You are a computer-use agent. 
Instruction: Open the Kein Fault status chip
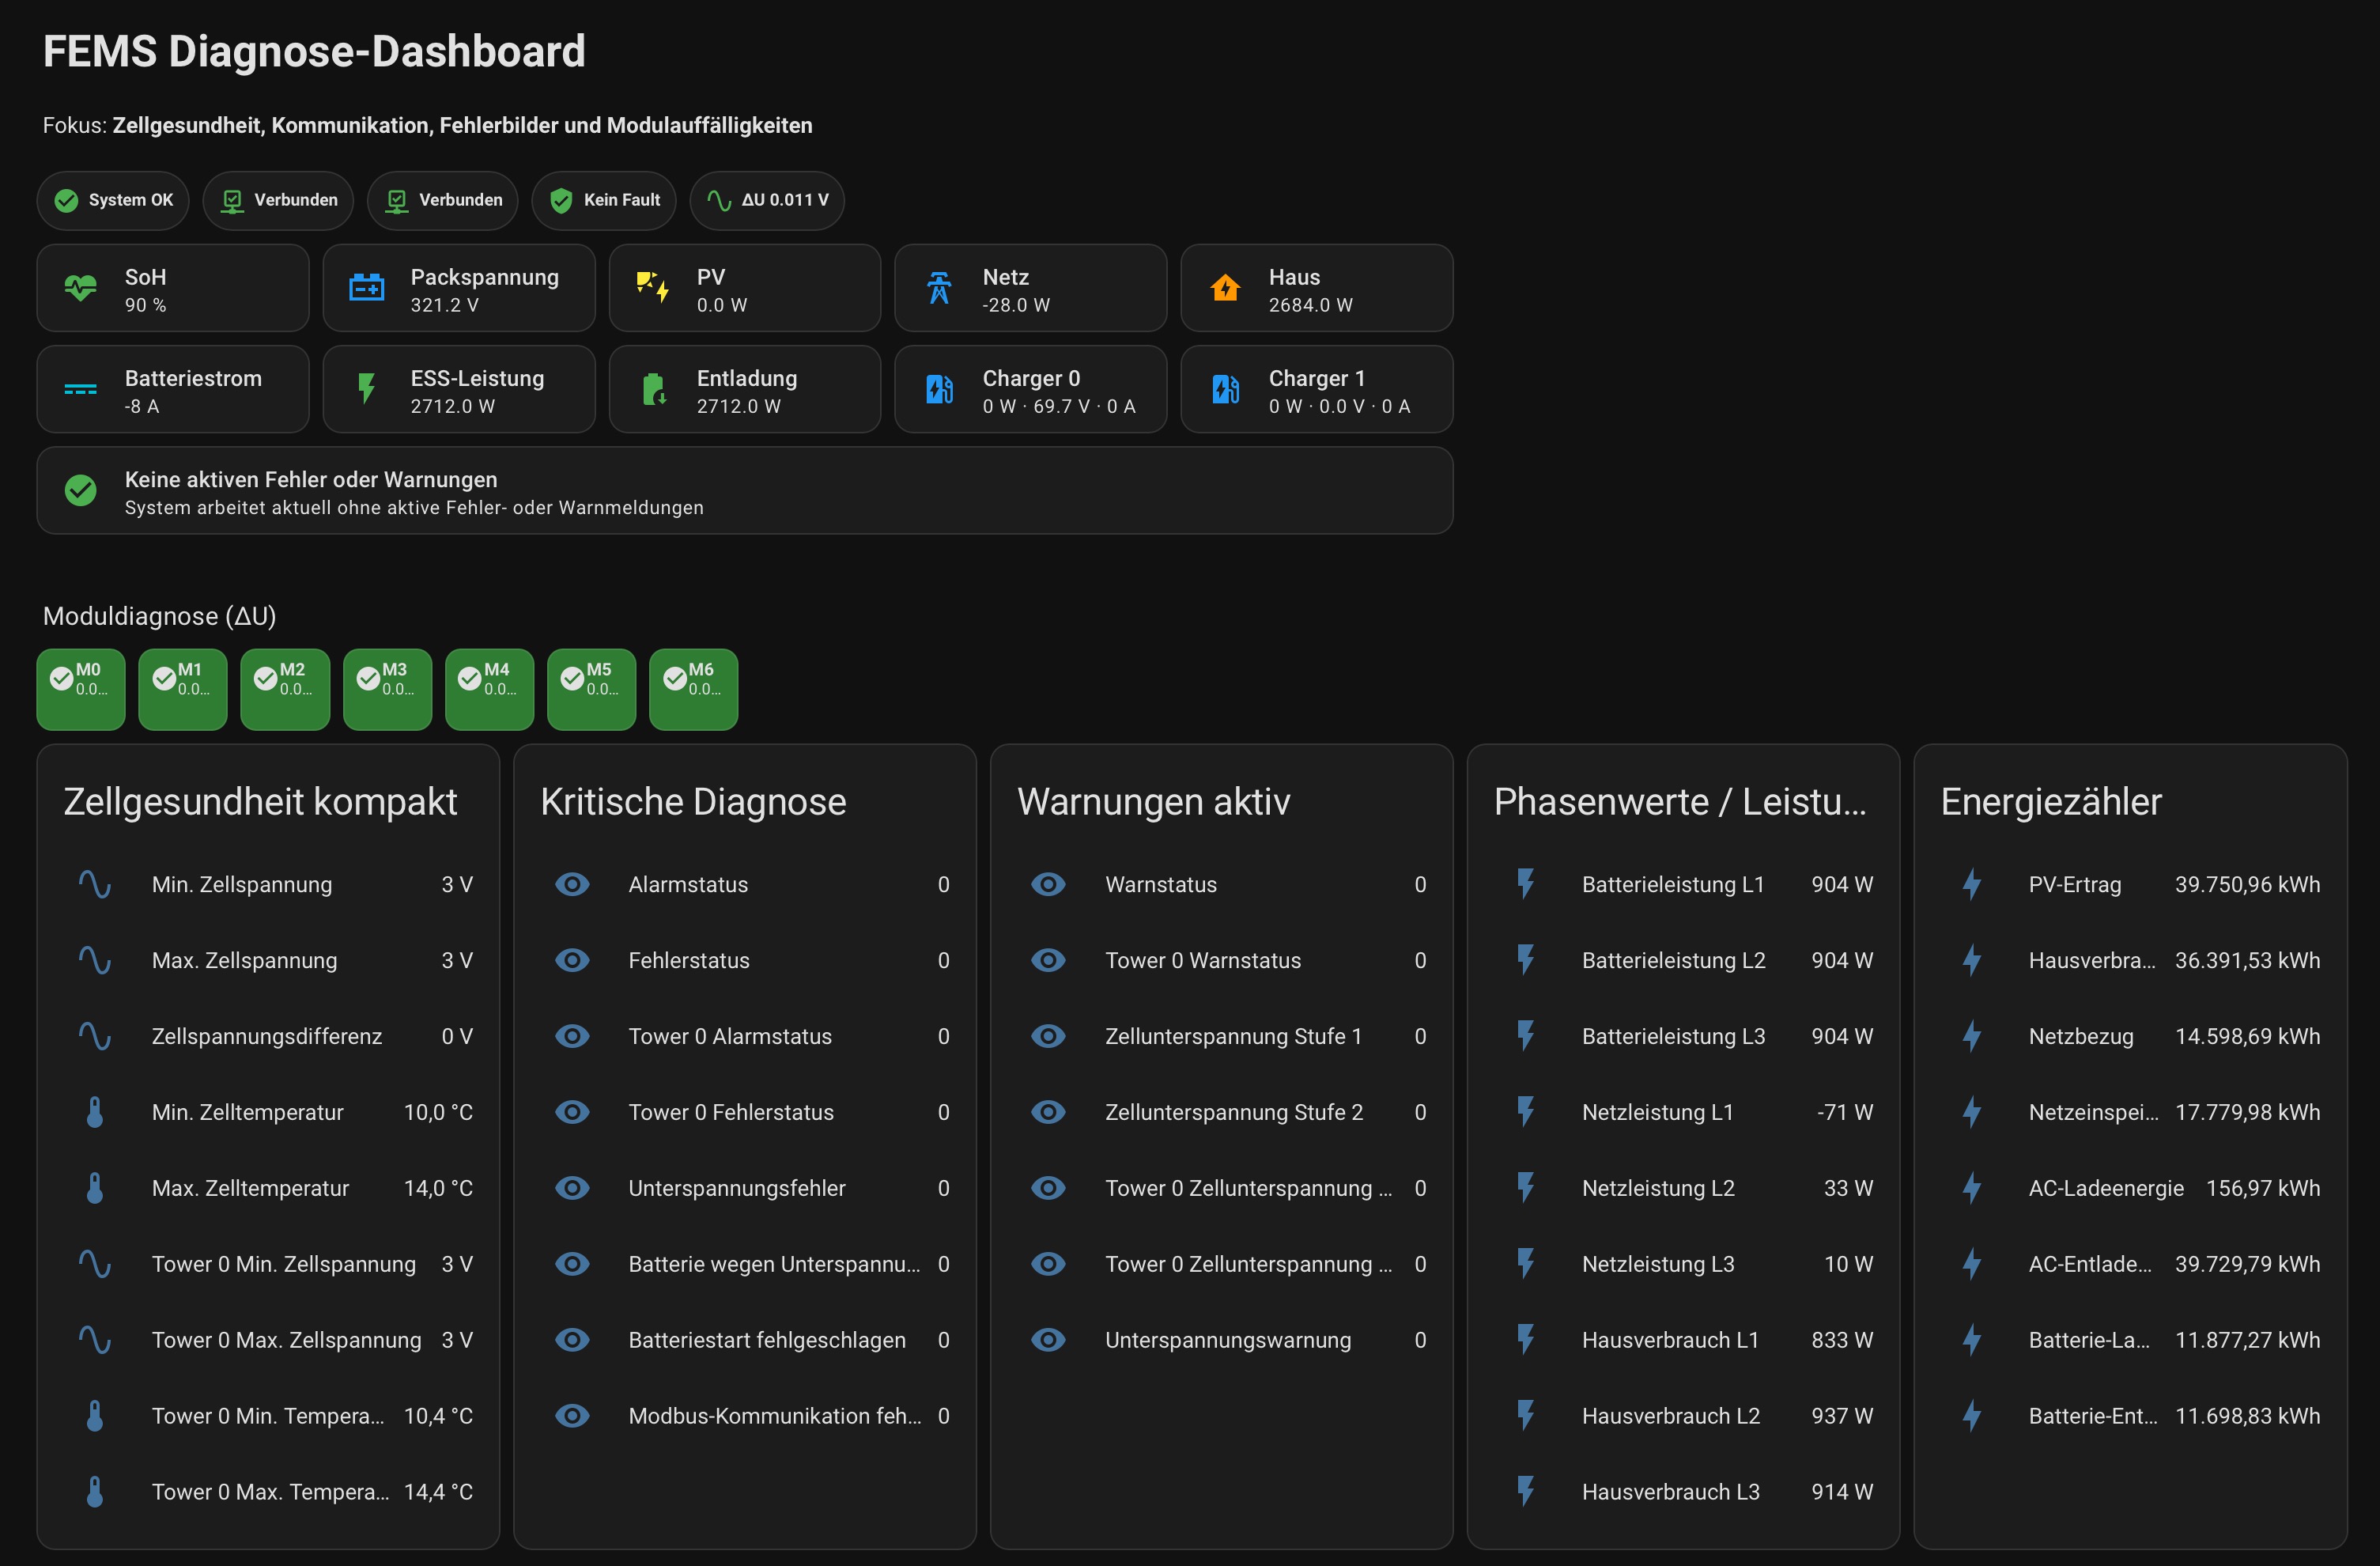click(x=604, y=200)
